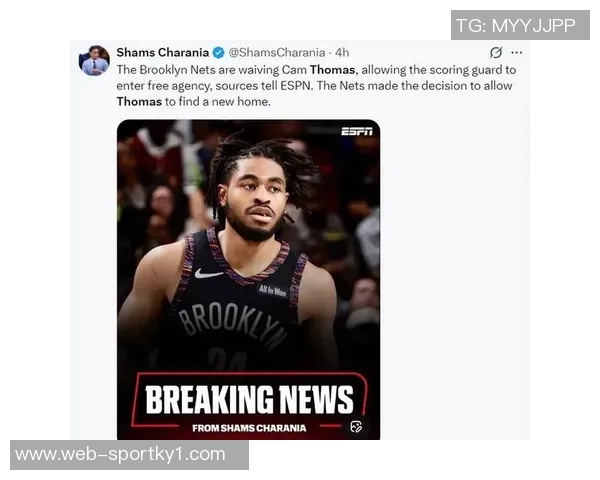
Task: Click the Shams Charania display name
Action: tap(163, 52)
